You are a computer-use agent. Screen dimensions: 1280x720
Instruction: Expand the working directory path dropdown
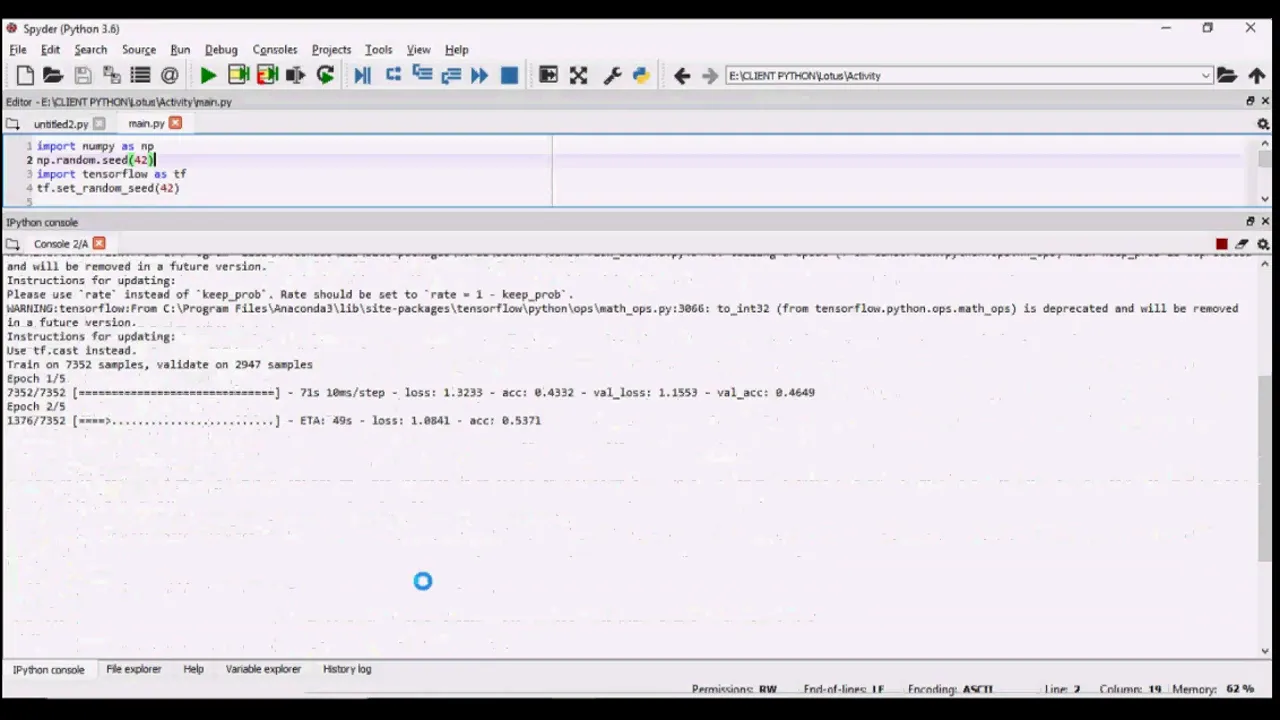pos(1206,75)
